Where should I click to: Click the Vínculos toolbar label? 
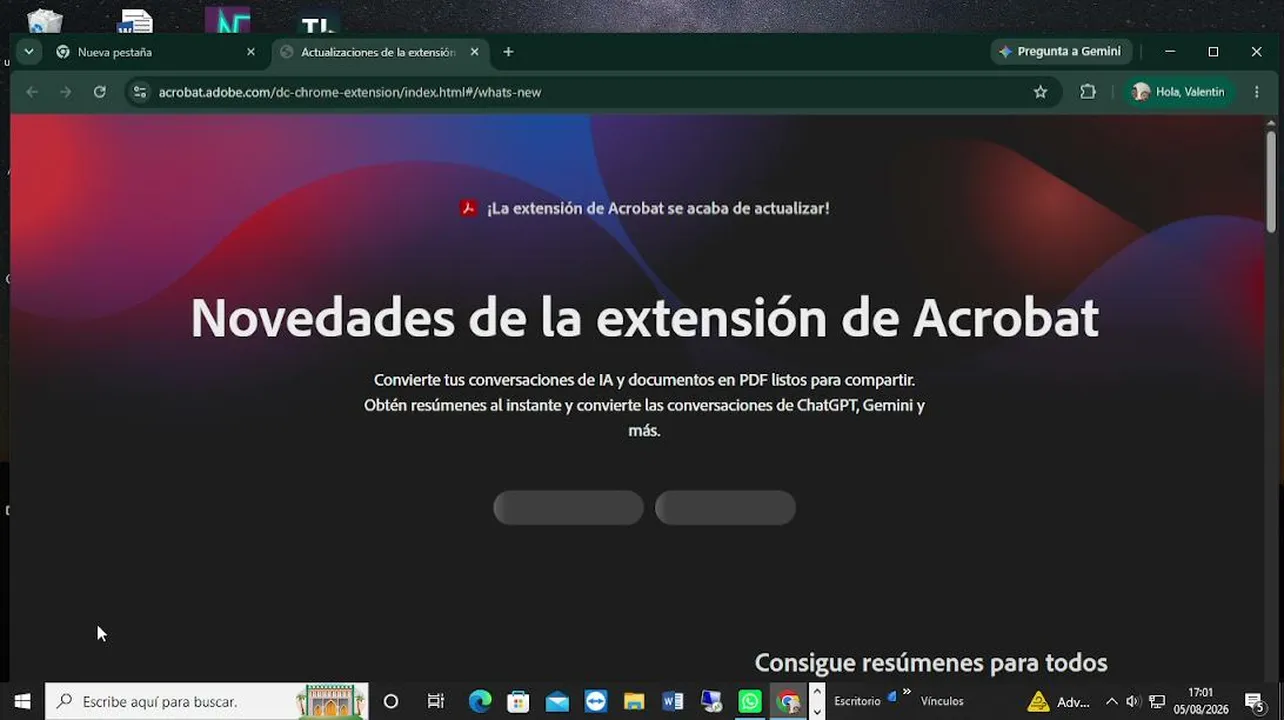(942, 701)
